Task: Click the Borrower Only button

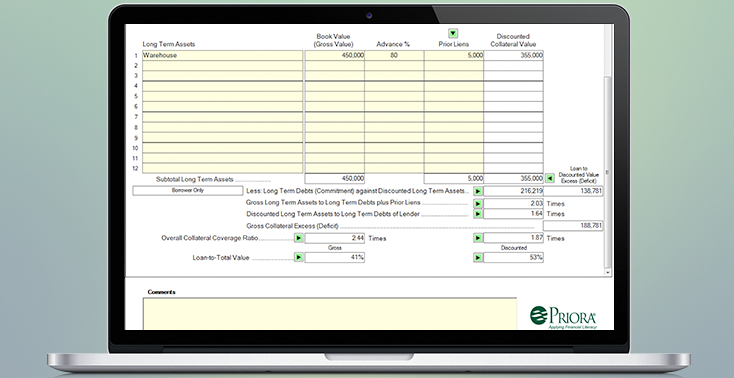Action: (x=188, y=191)
